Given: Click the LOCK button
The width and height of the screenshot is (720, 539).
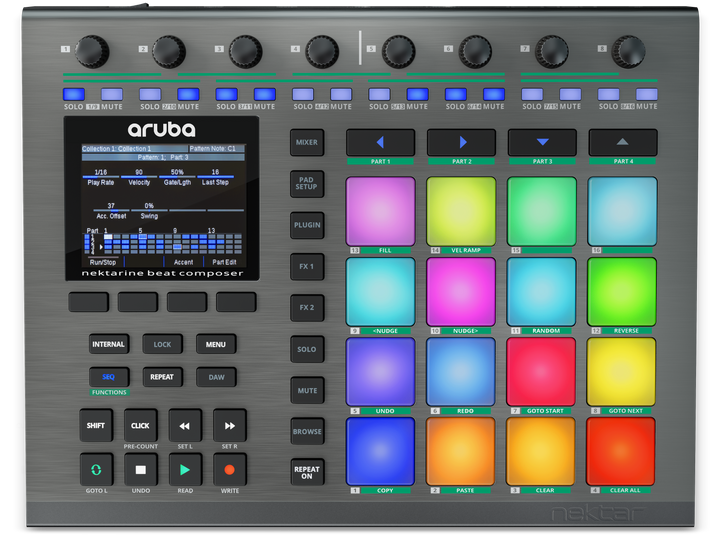Looking at the screenshot, I should tap(162, 344).
